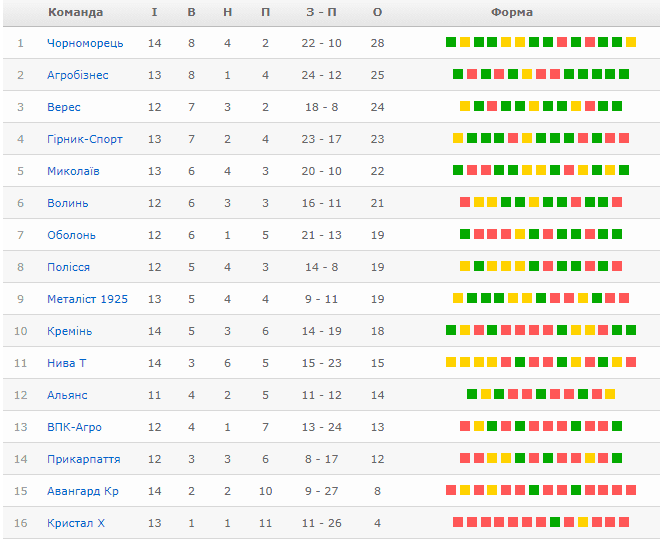
Task: Click the ВПК-Агро team name
Action: (74, 427)
